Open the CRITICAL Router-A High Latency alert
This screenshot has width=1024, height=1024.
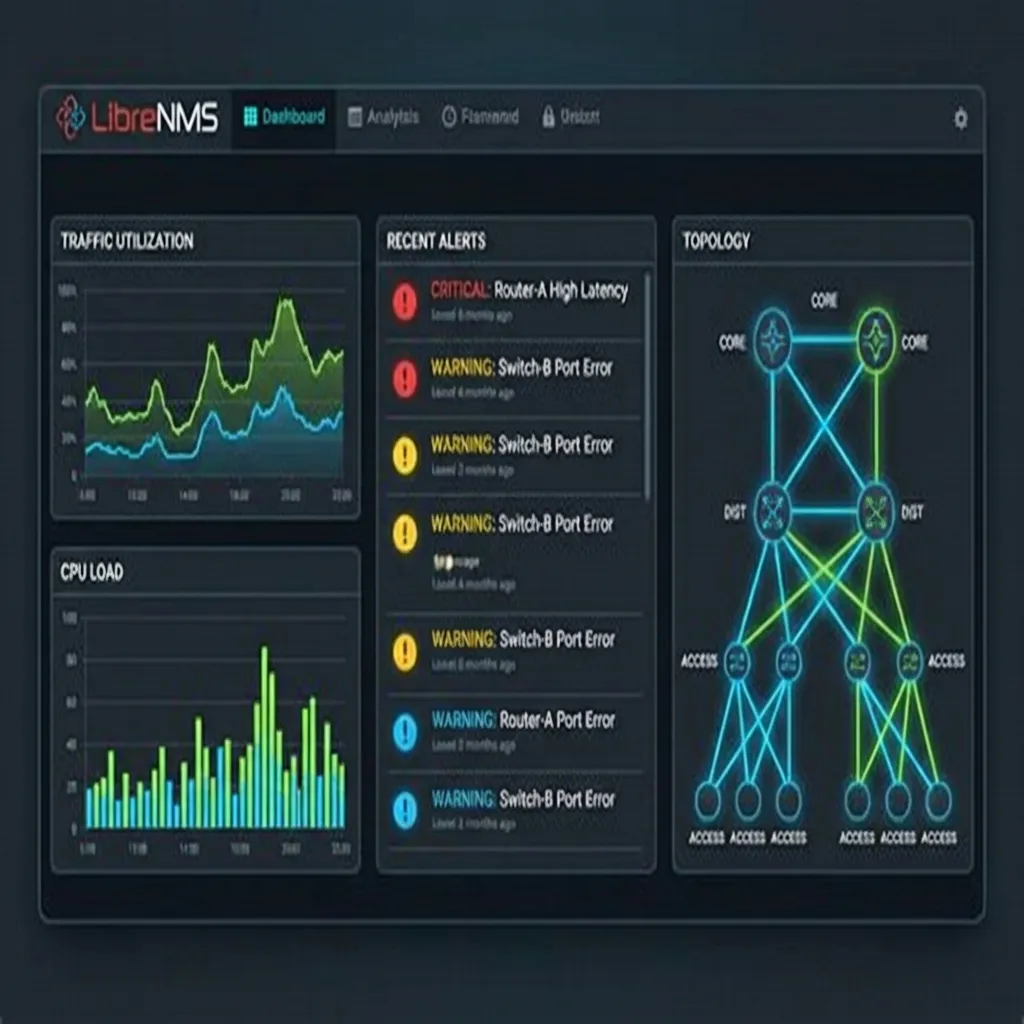[x=529, y=291]
